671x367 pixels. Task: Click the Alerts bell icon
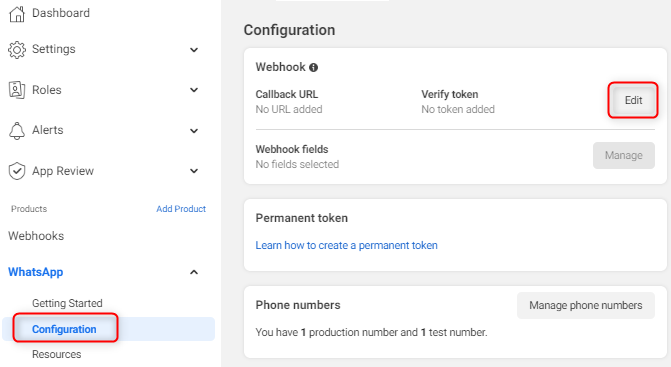pos(17,130)
